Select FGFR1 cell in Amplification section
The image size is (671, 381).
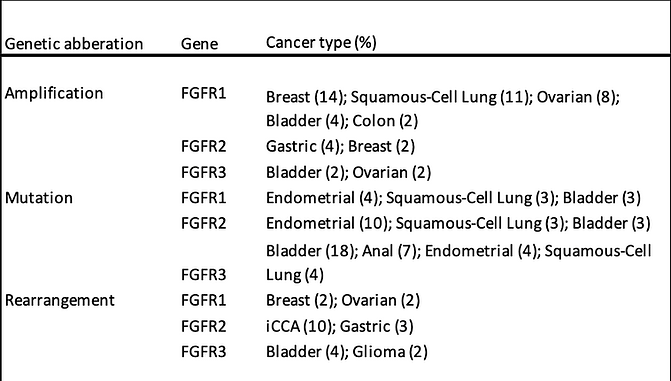click(x=203, y=93)
